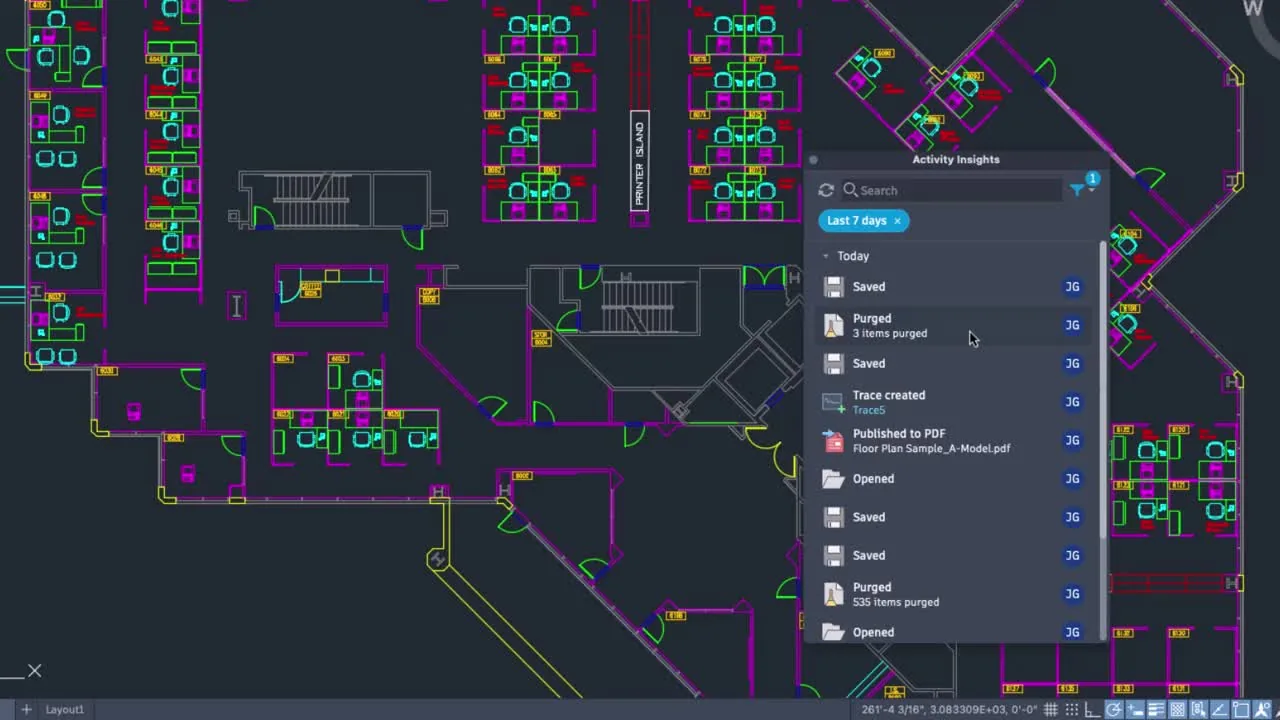Image resolution: width=1280 pixels, height=720 pixels.
Task: Click the Published to PDF file icon
Action: click(833, 440)
